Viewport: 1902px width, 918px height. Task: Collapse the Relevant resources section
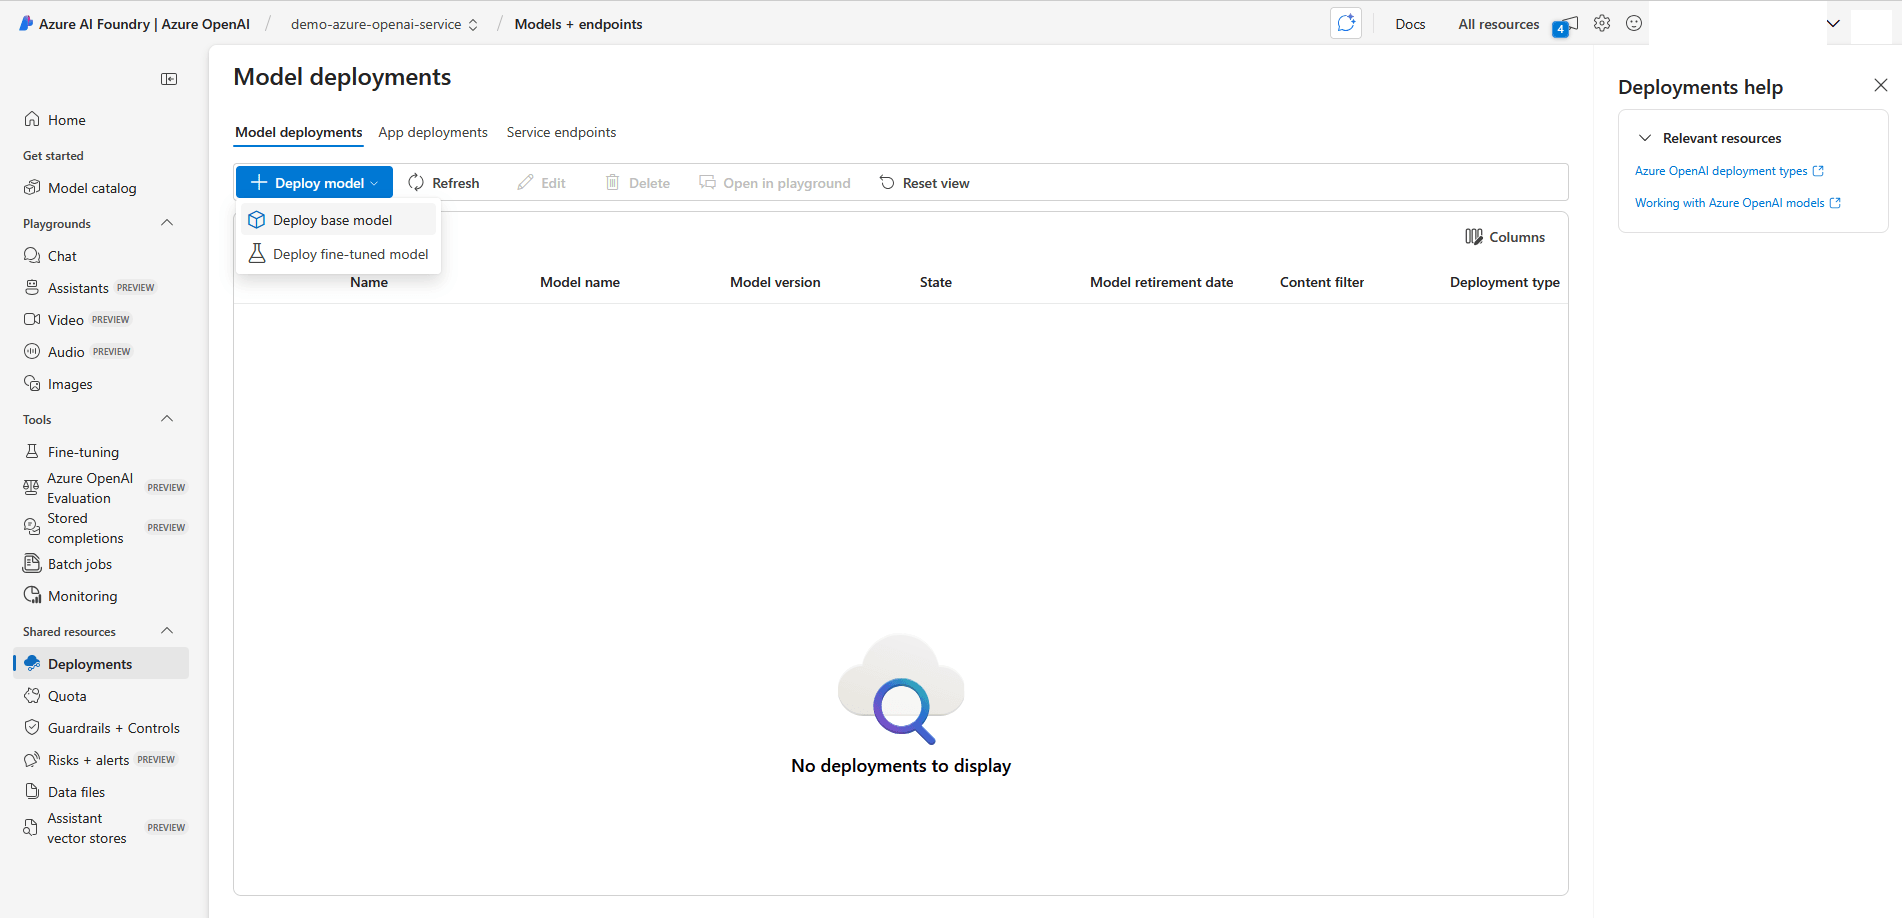click(x=1645, y=137)
